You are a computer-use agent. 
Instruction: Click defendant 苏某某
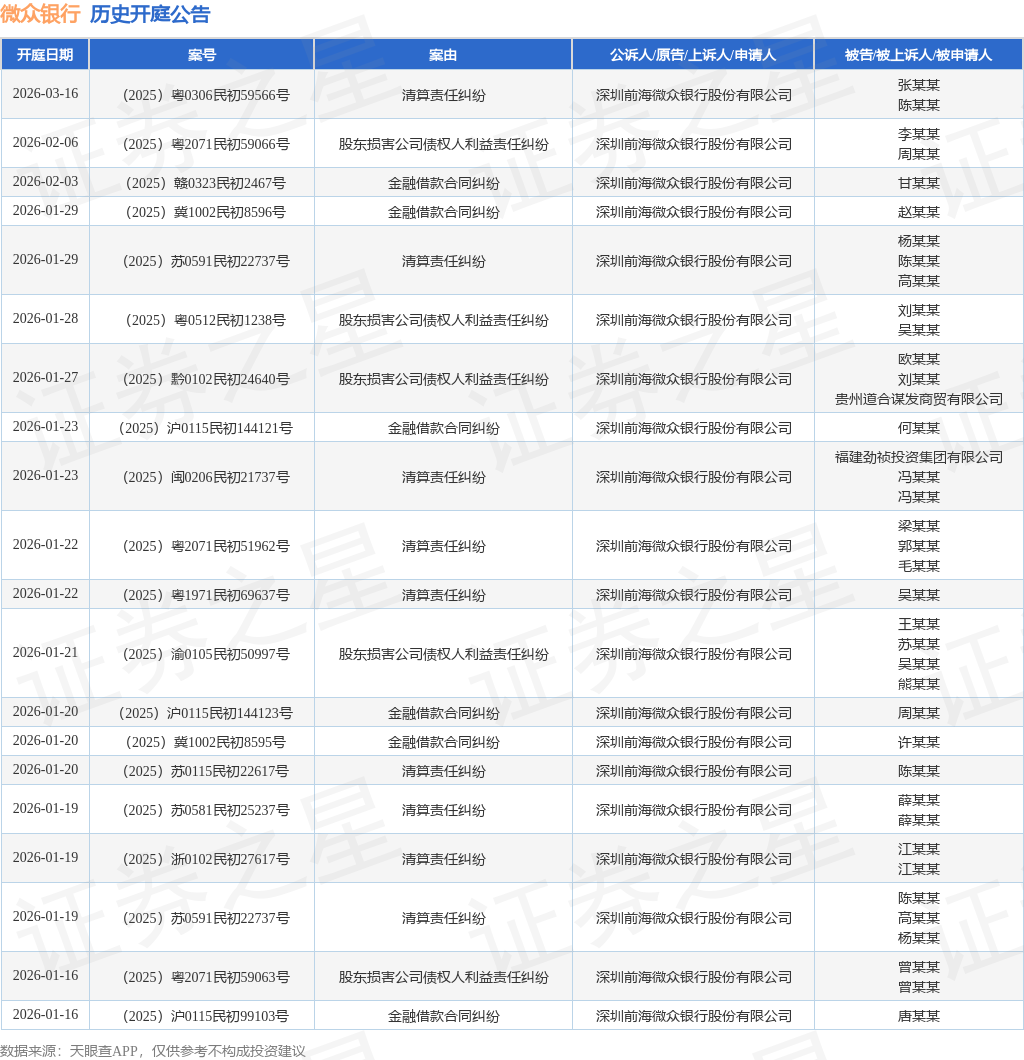point(919,644)
